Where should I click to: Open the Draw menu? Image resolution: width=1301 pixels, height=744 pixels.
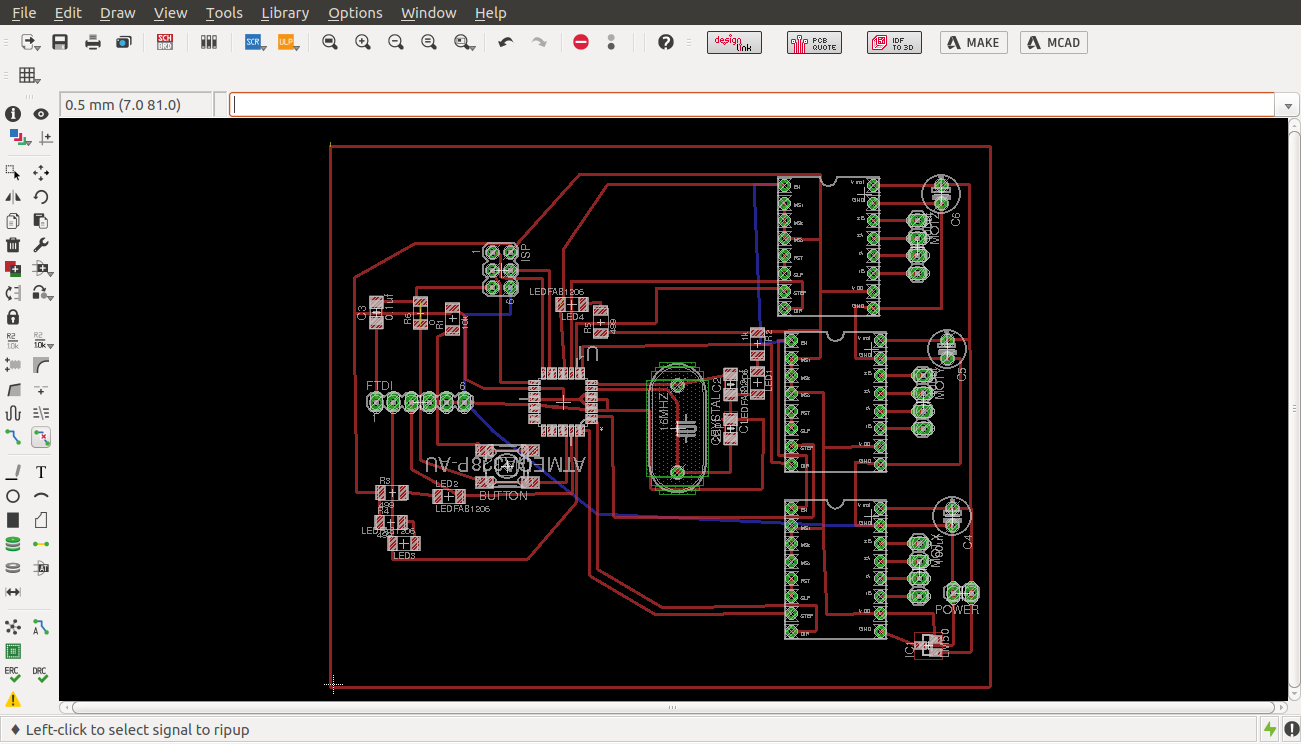(117, 13)
